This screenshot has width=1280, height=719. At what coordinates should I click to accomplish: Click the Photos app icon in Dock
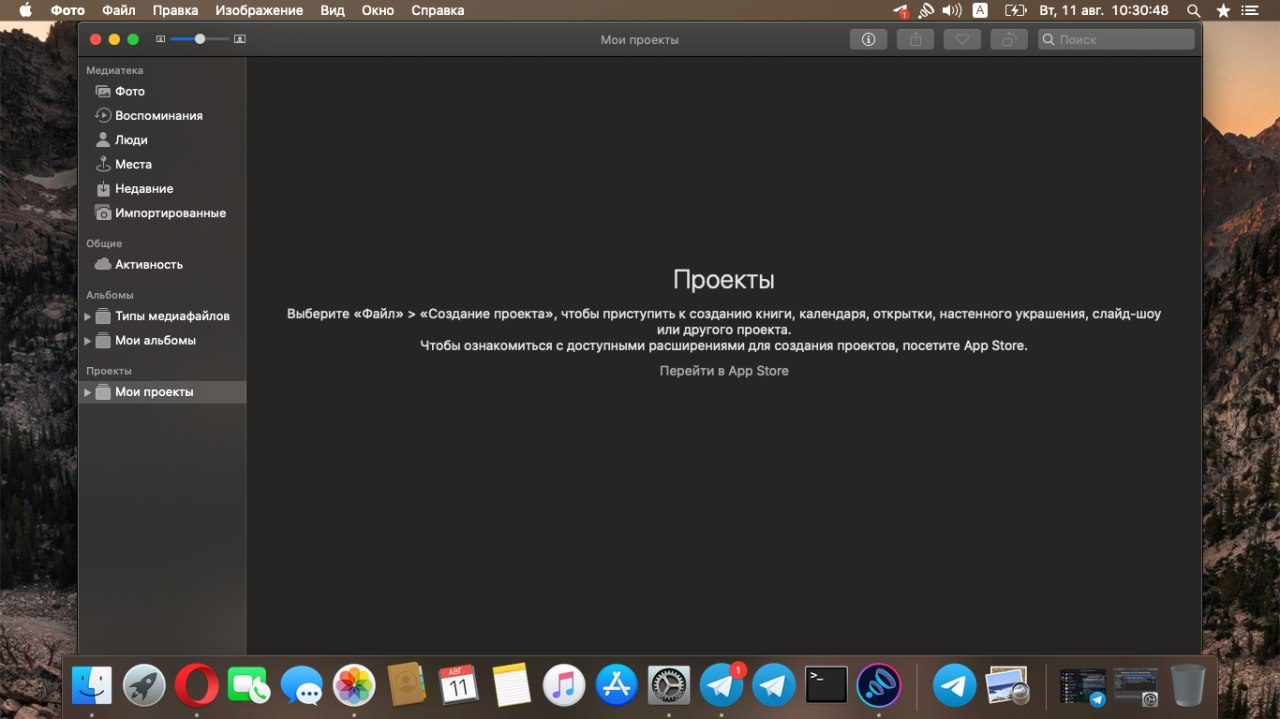tap(354, 686)
